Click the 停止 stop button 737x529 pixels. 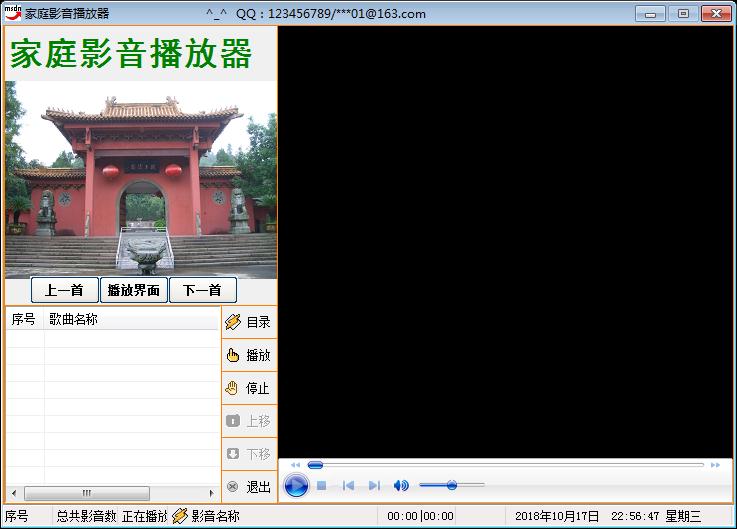tap(249, 388)
